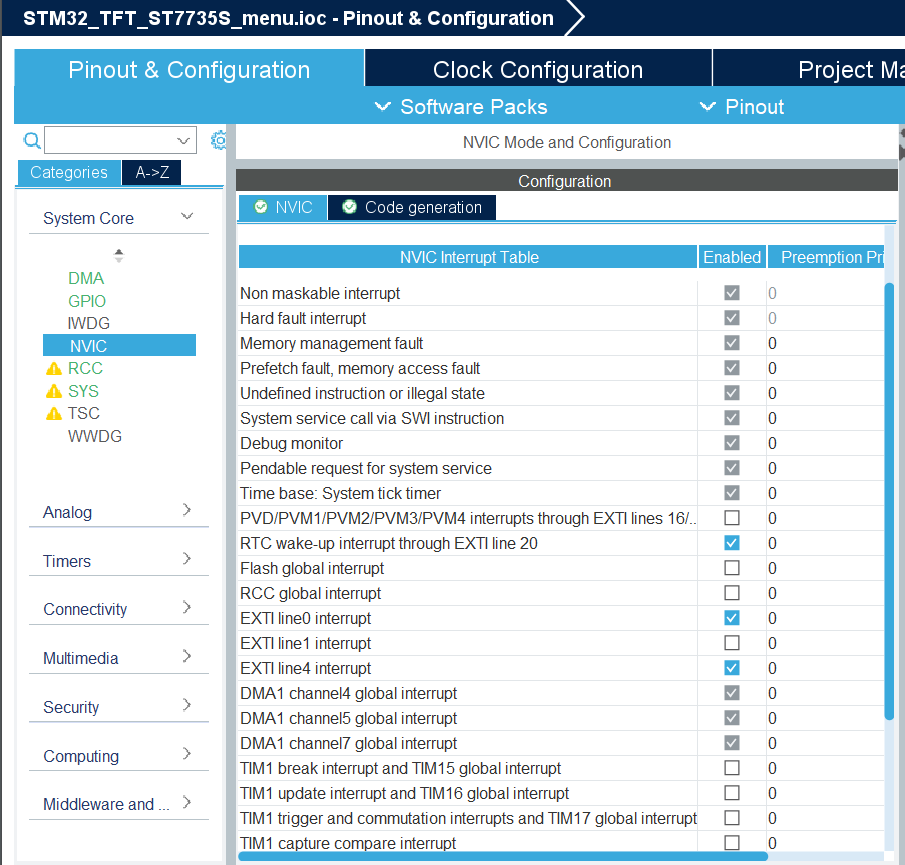Enable PVD/PVM interrupts through EXTI lines checkbox
Image resolution: width=905 pixels, height=865 pixels.
click(732, 518)
